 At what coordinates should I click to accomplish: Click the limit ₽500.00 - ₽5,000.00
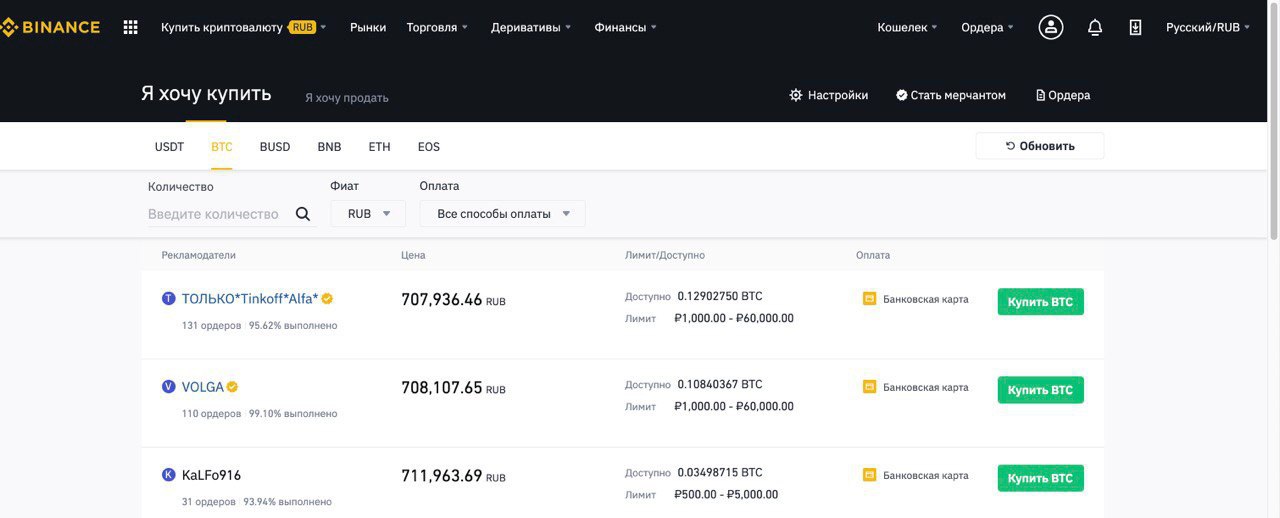pos(726,494)
